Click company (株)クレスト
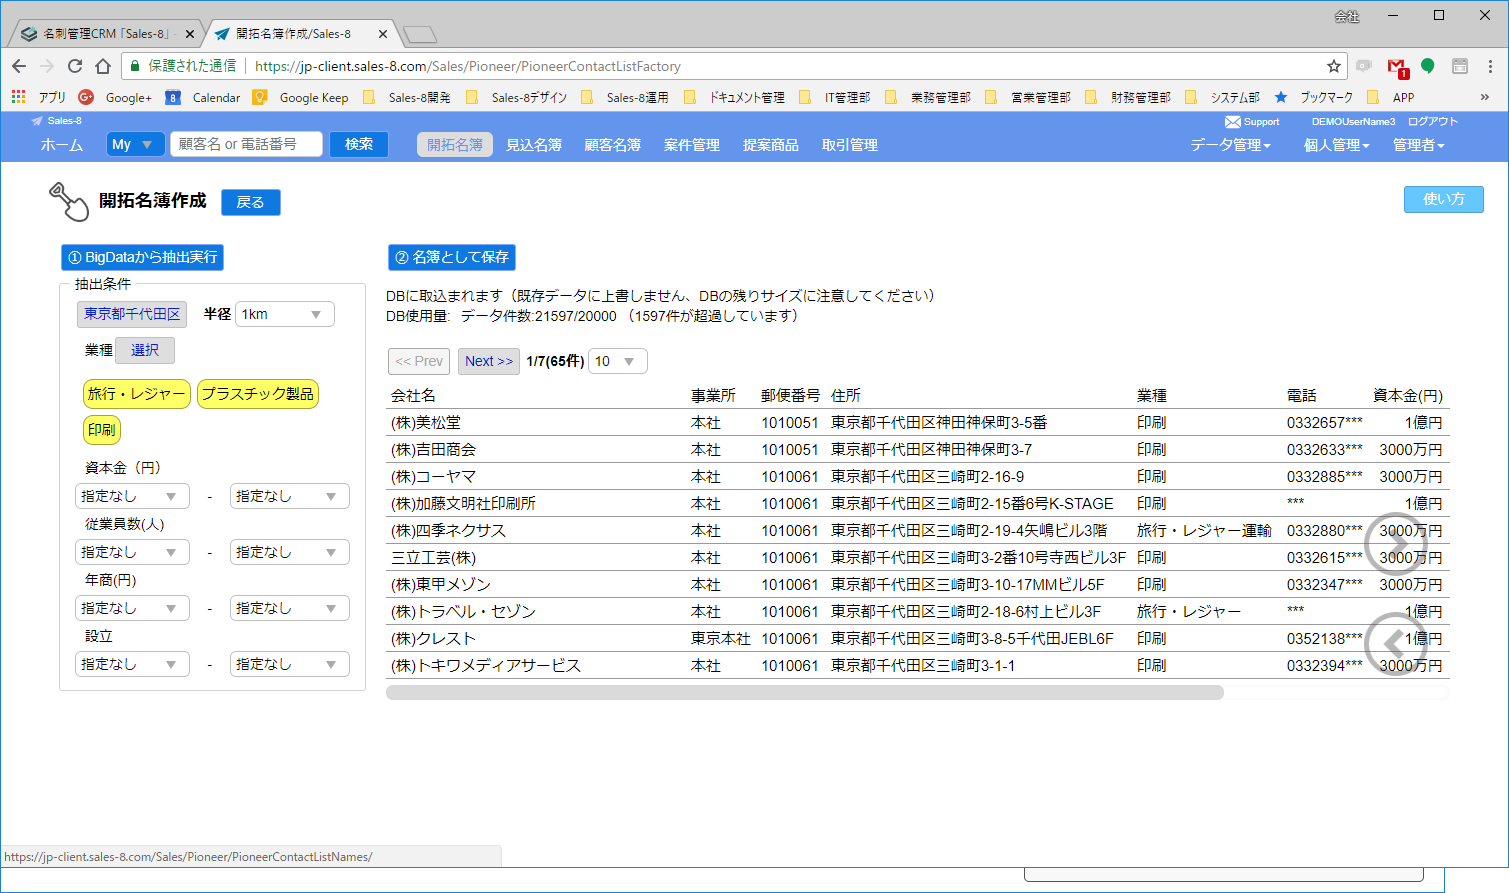This screenshot has height=893, width=1509. click(x=433, y=639)
